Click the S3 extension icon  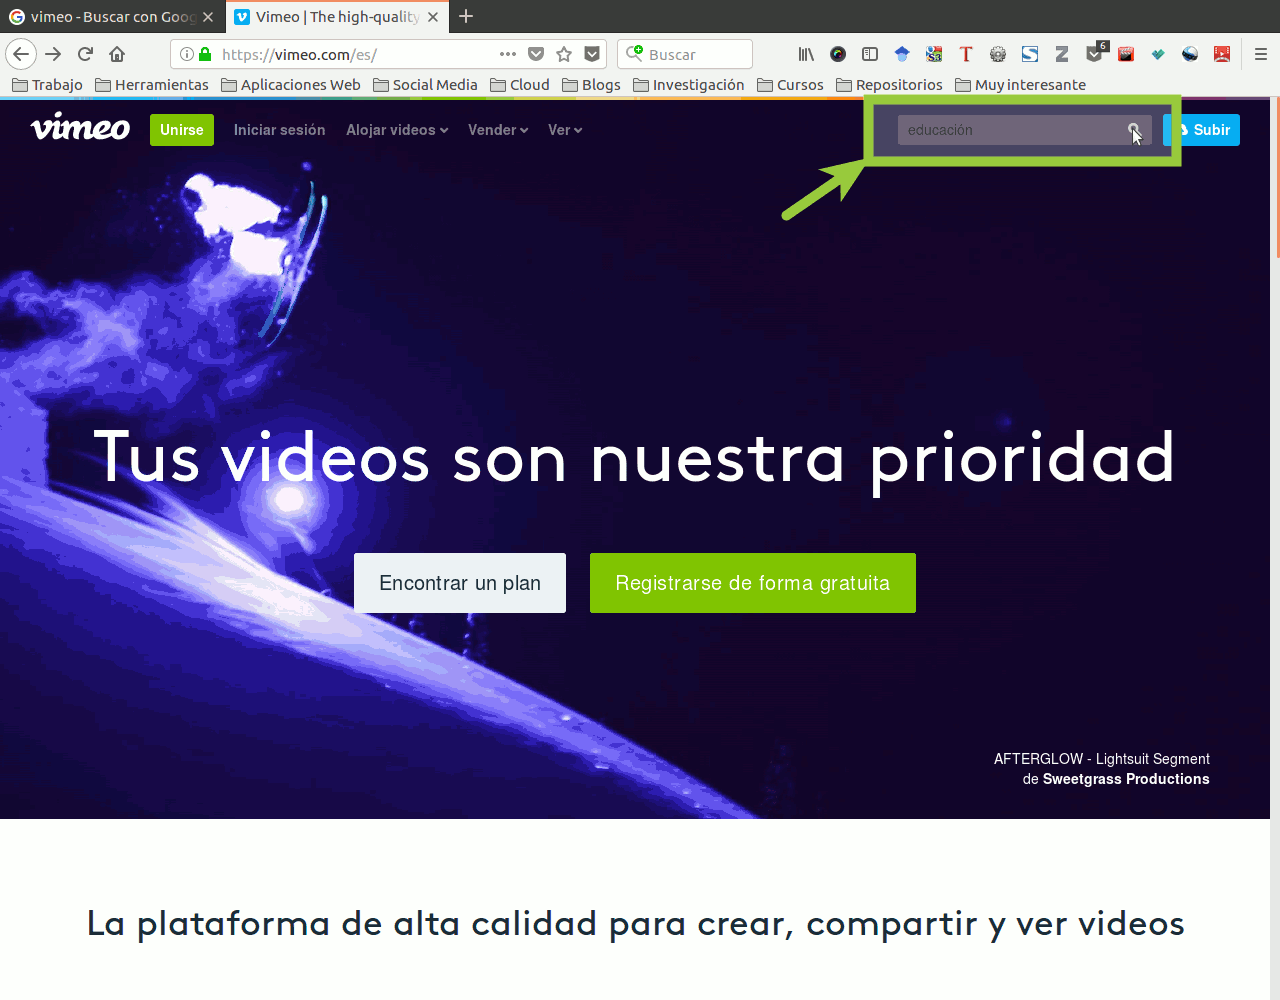[934, 54]
